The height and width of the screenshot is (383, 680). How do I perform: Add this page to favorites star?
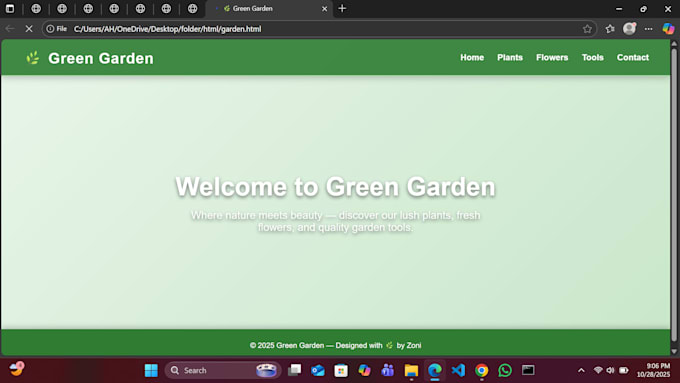point(587,29)
